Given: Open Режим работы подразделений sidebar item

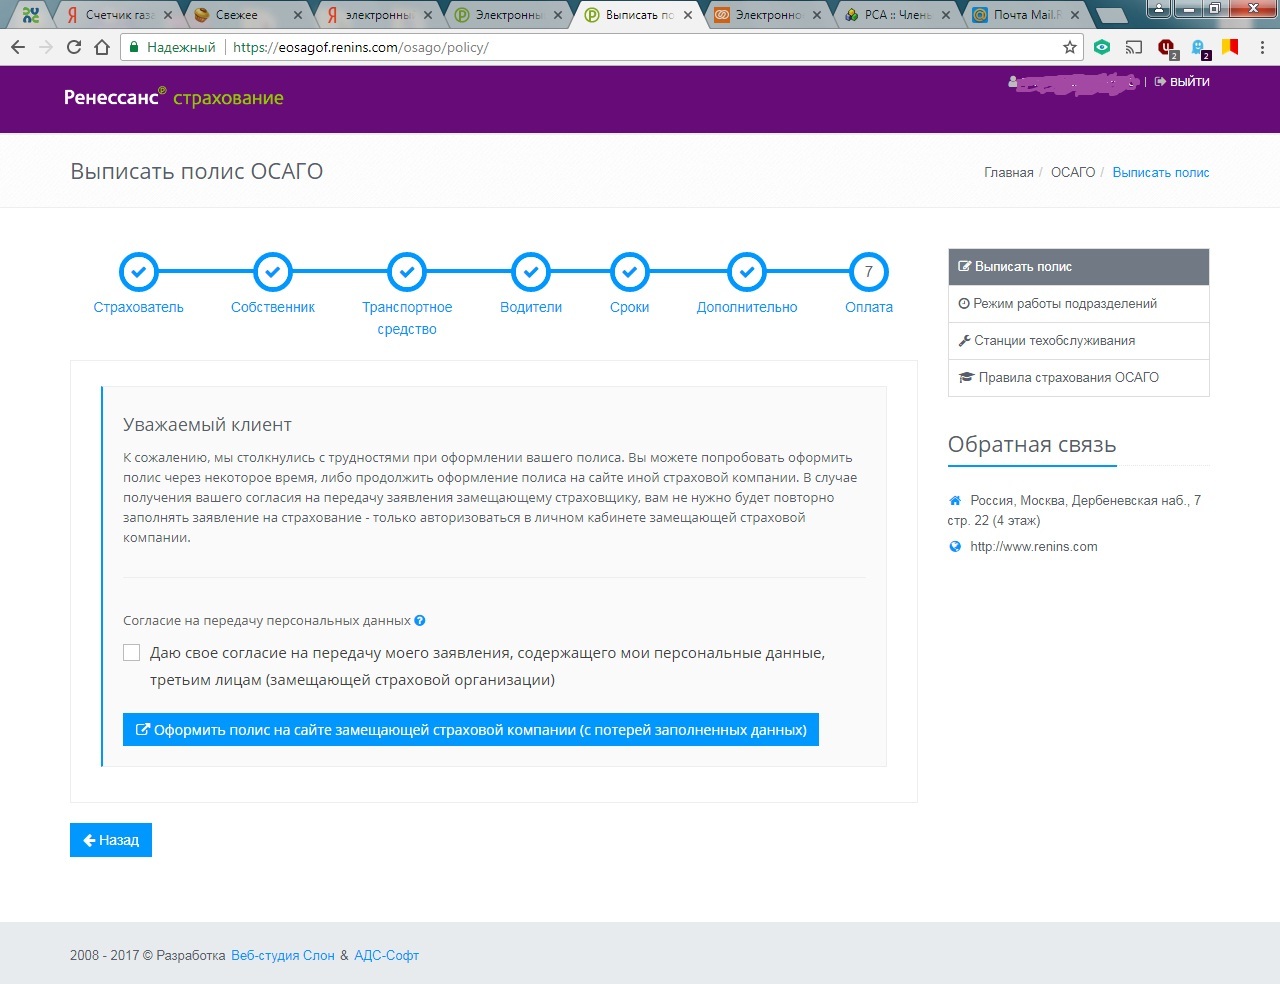Looking at the screenshot, I should (1078, 304).
